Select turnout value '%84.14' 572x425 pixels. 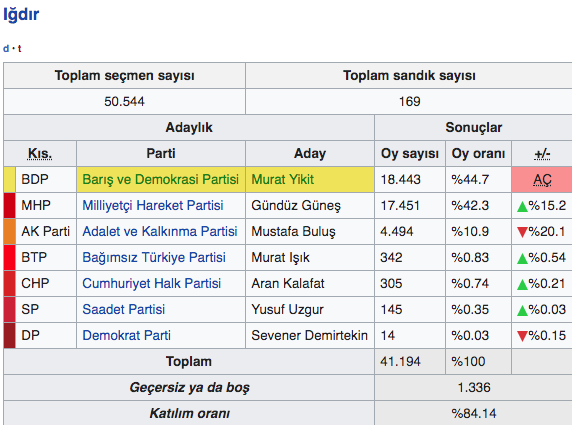(474, 413)
